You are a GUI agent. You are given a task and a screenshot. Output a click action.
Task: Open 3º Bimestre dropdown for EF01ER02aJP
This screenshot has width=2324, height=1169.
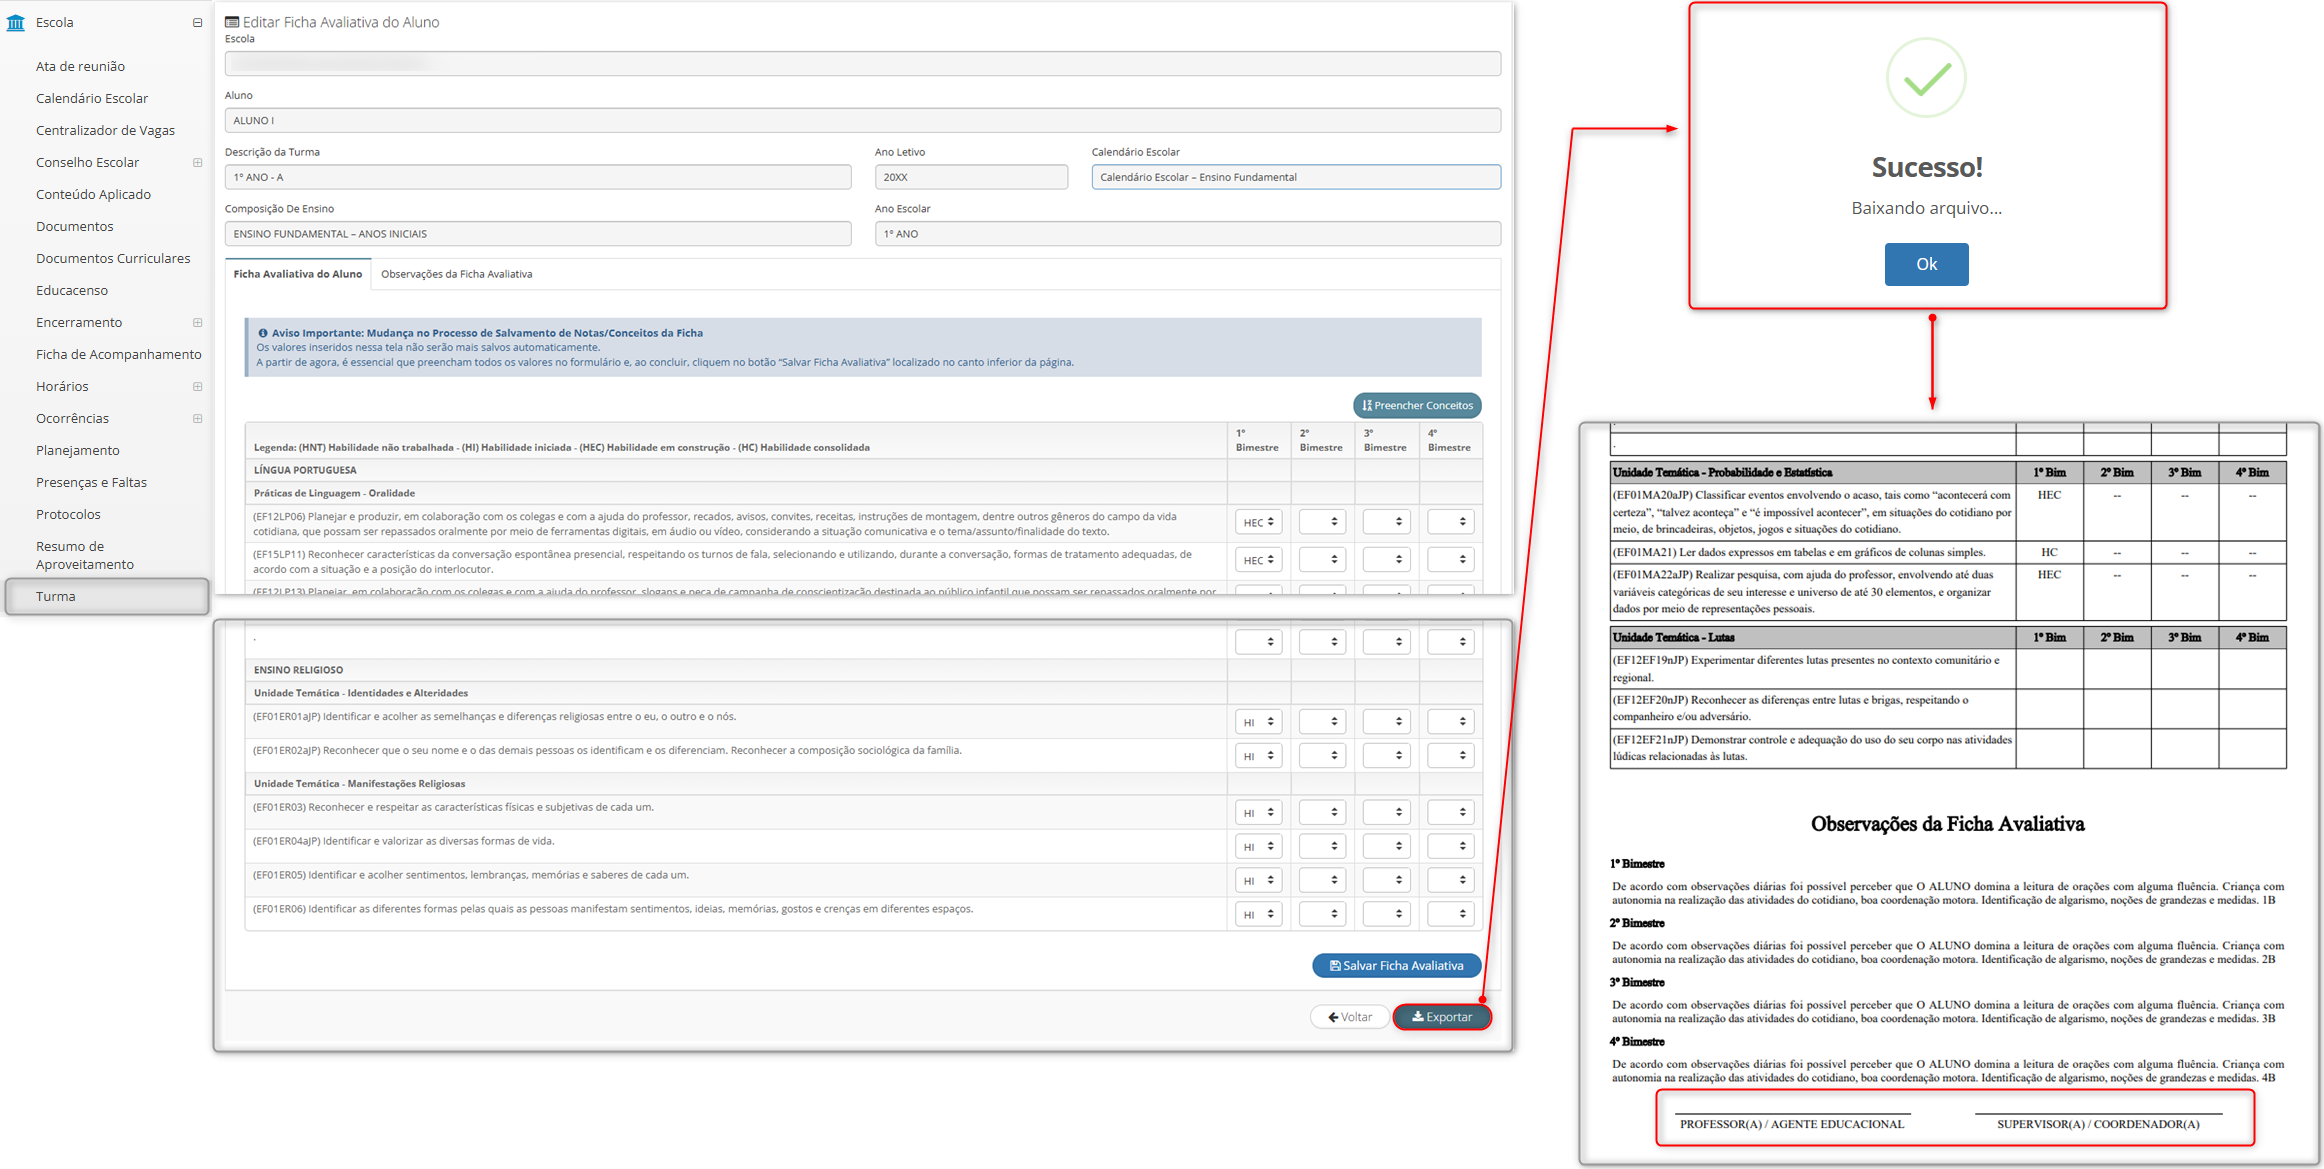point(1386,756)
